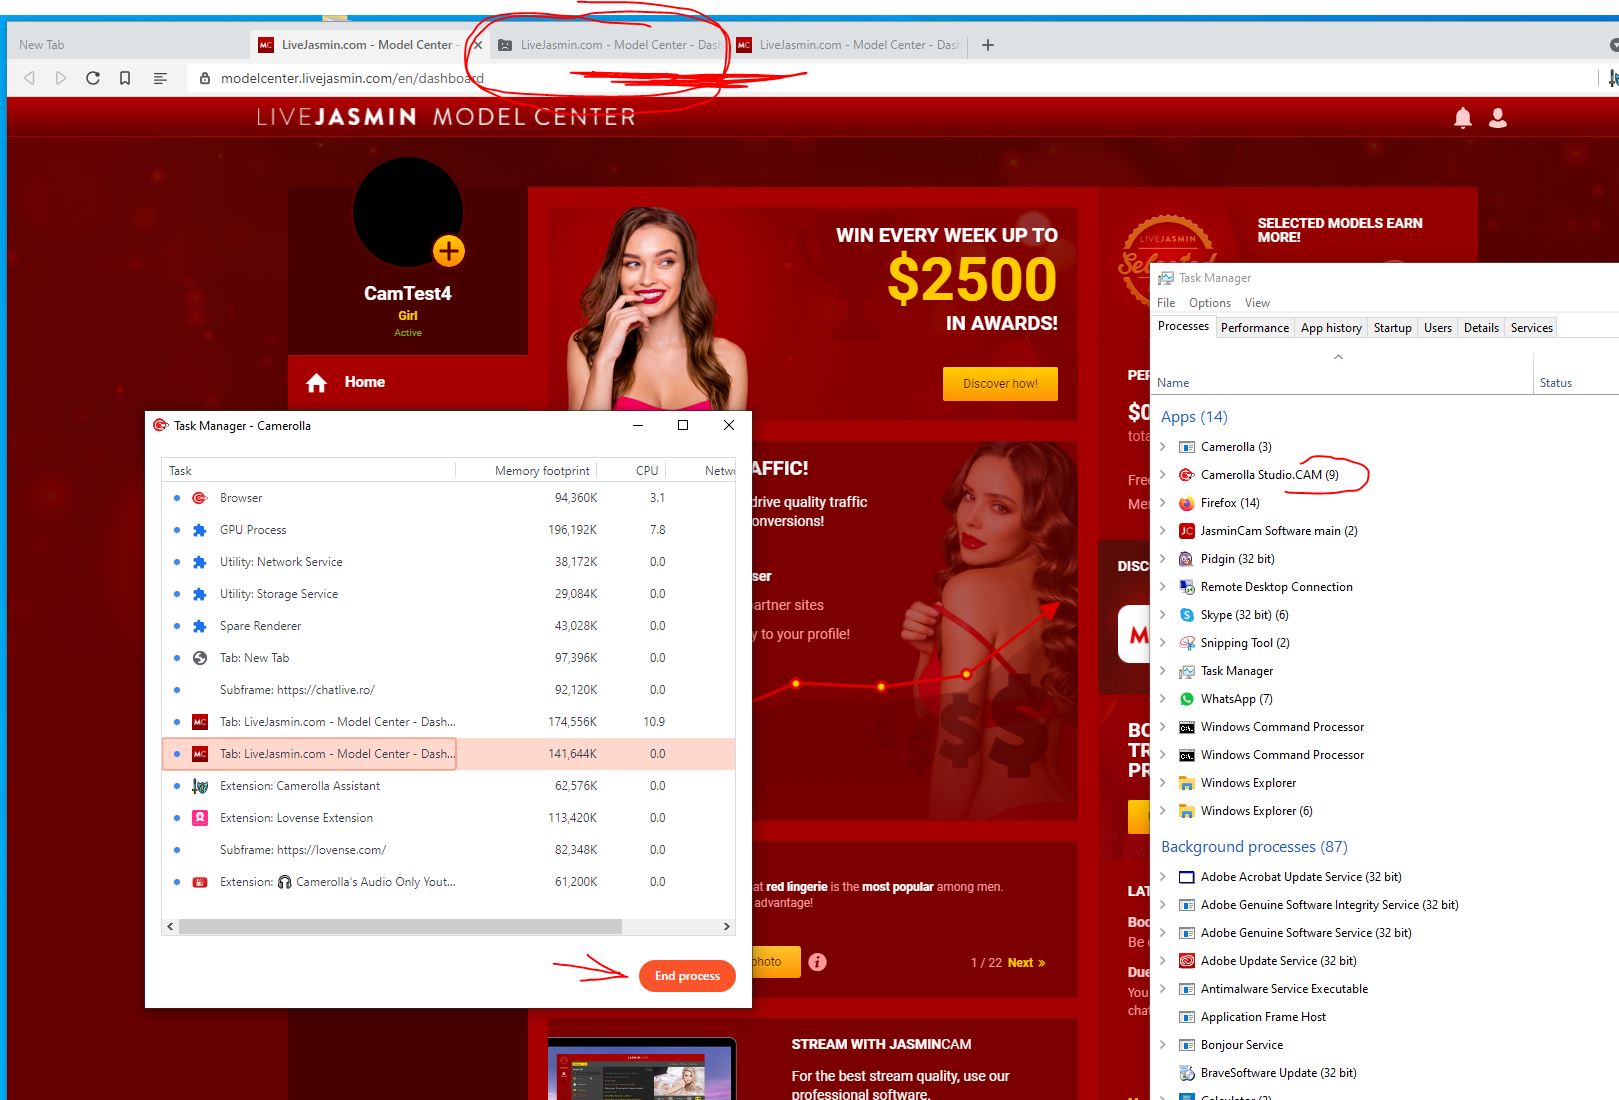Screen dimensions: 1619x1100
Task: Switch to the Startup tab
Action: [x=1393, y=328]
